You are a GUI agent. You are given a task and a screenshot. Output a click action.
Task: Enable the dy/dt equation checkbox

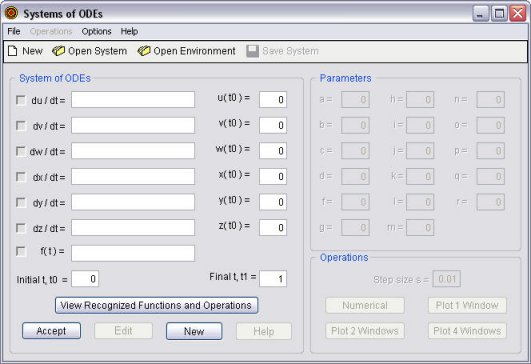coord(21,202)
